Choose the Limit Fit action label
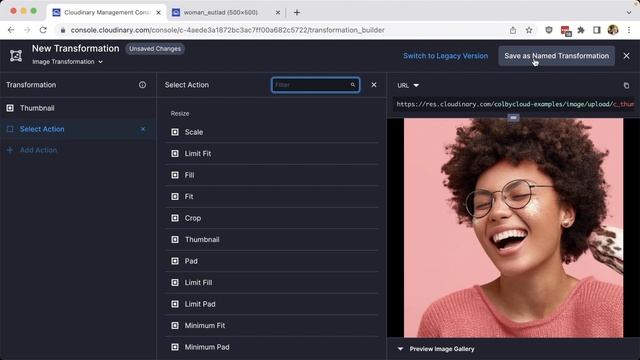Screen dimensions: 640x360 pyautogui.click(x=198, y=153)
